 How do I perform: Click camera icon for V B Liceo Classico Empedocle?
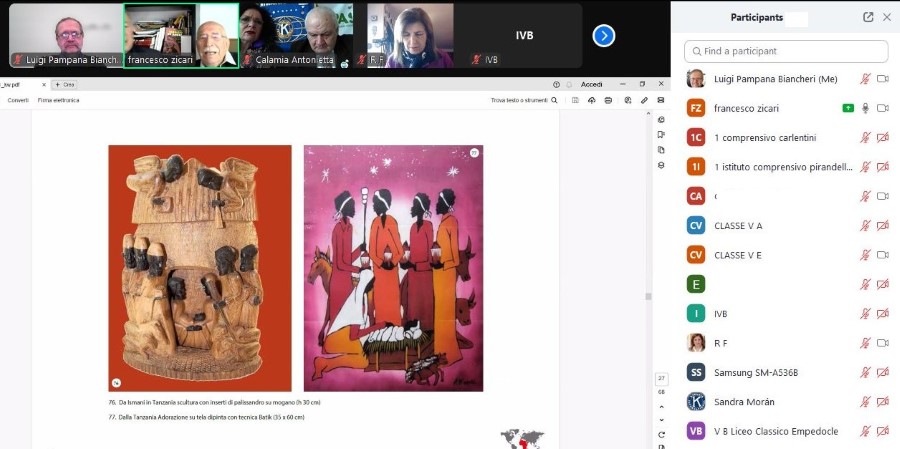pyautogui.click(x=883, y=431)
